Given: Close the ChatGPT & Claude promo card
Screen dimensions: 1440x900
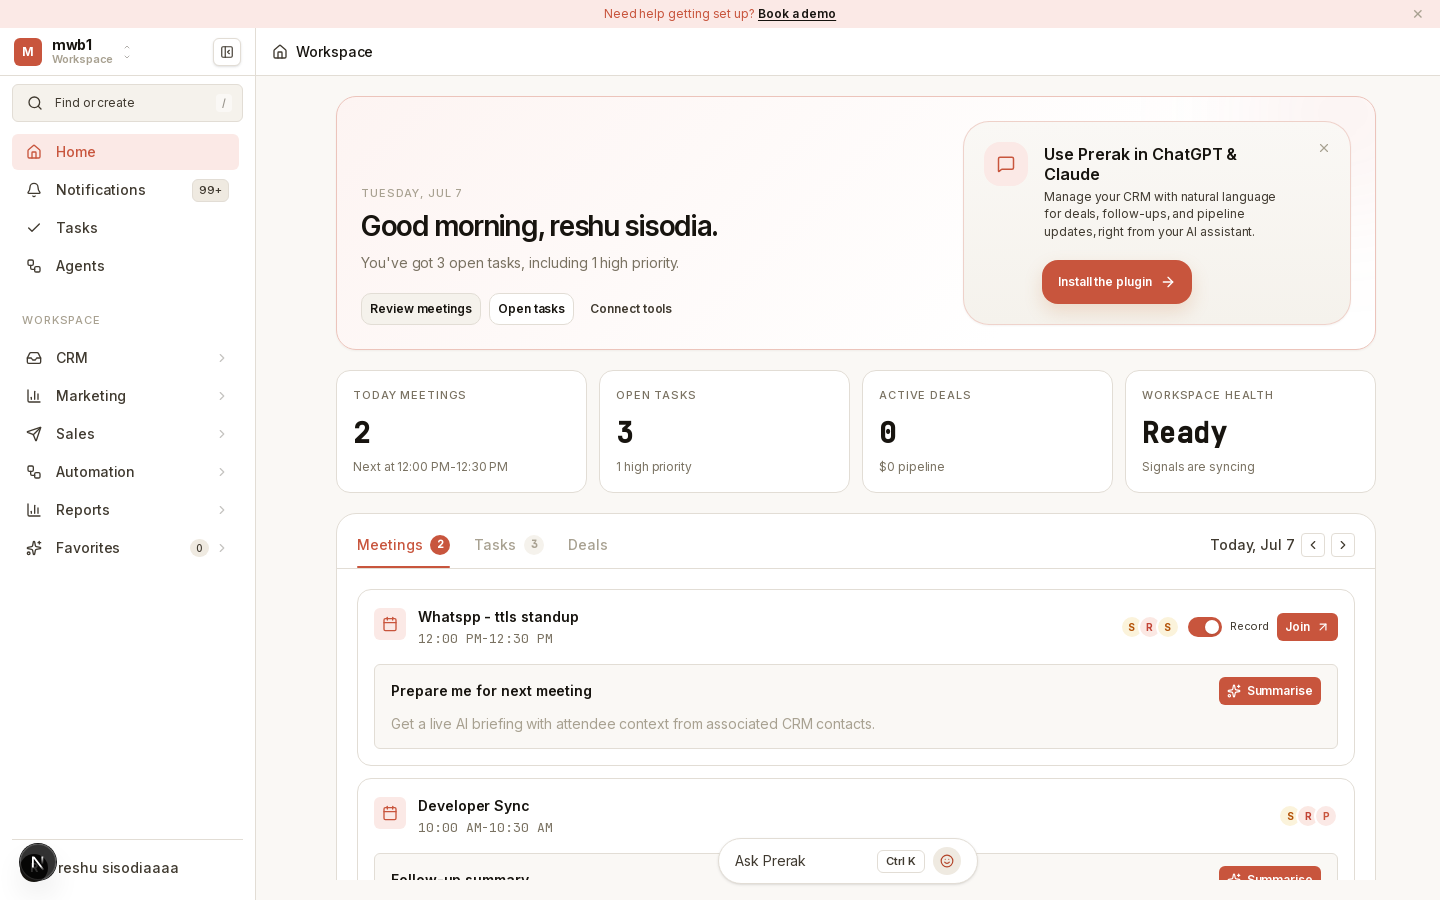Looking at the screenshot, I should tap(1324, 148).
